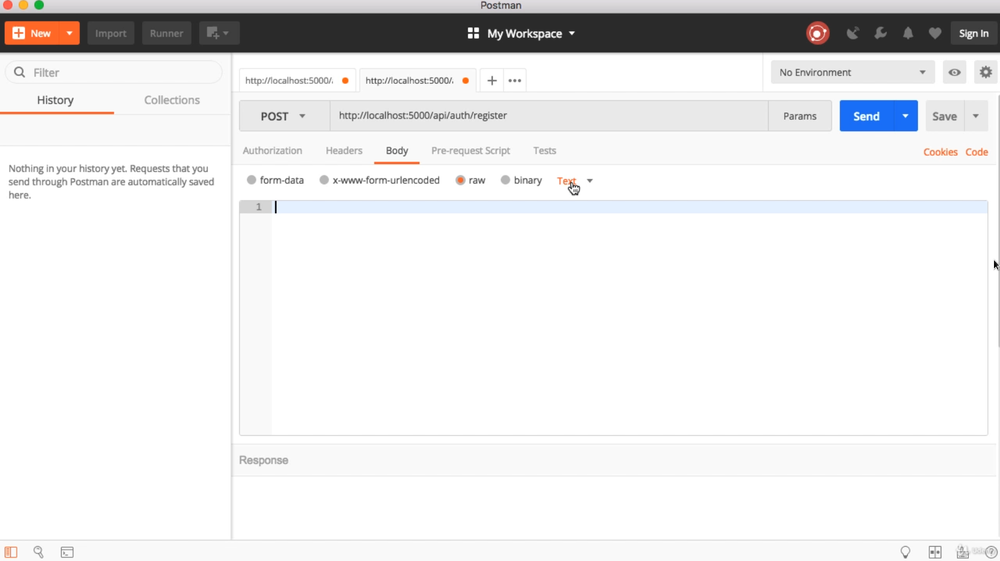The height and width of the screenshot is (561, 1000).
Task: Switch to the Body tab
Action: point(397,151)
